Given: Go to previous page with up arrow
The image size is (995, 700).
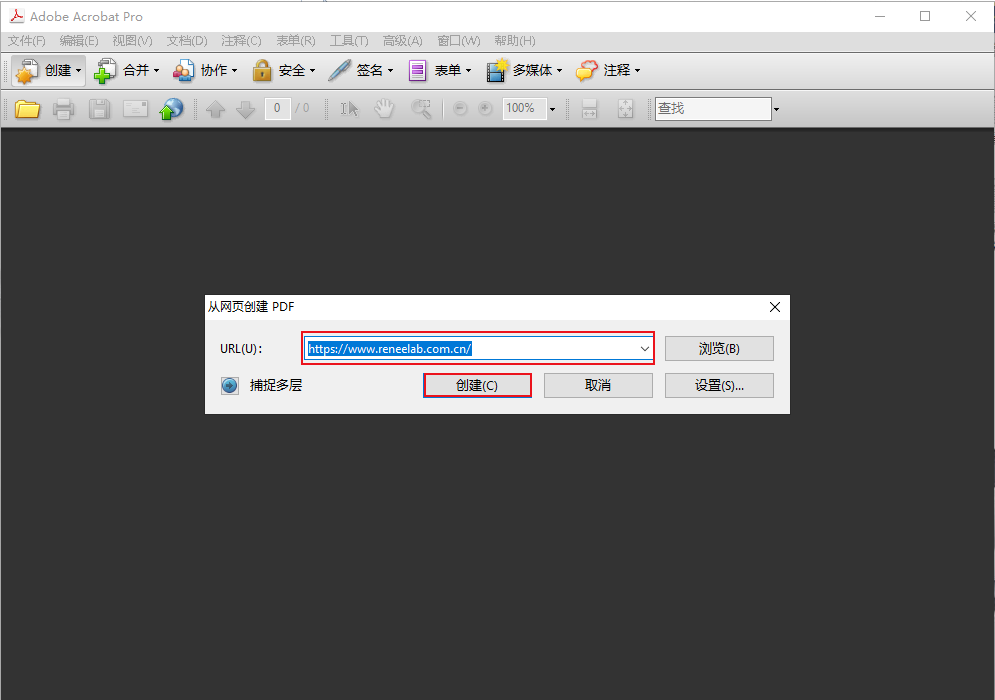Looking at the screenshot, I should point(216,109).
